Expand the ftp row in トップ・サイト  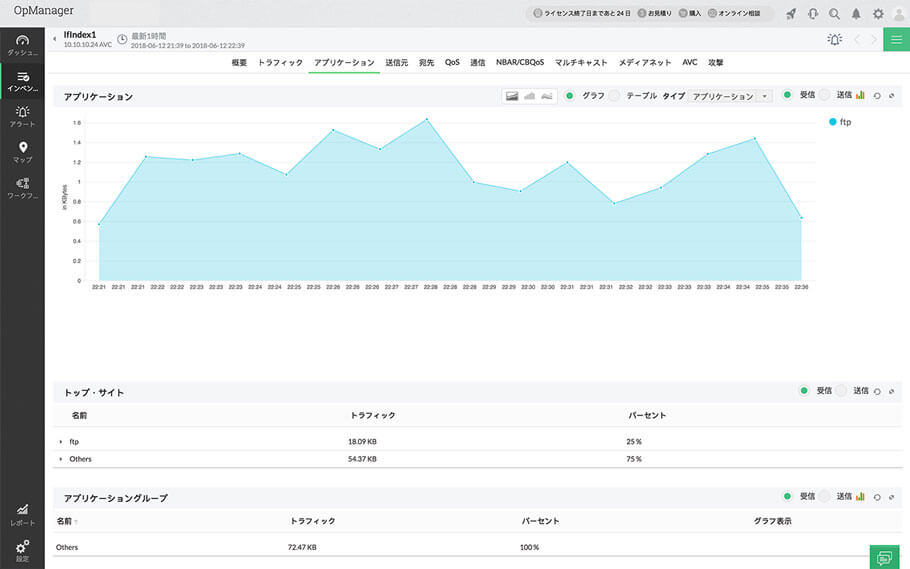tap(61, 441)
